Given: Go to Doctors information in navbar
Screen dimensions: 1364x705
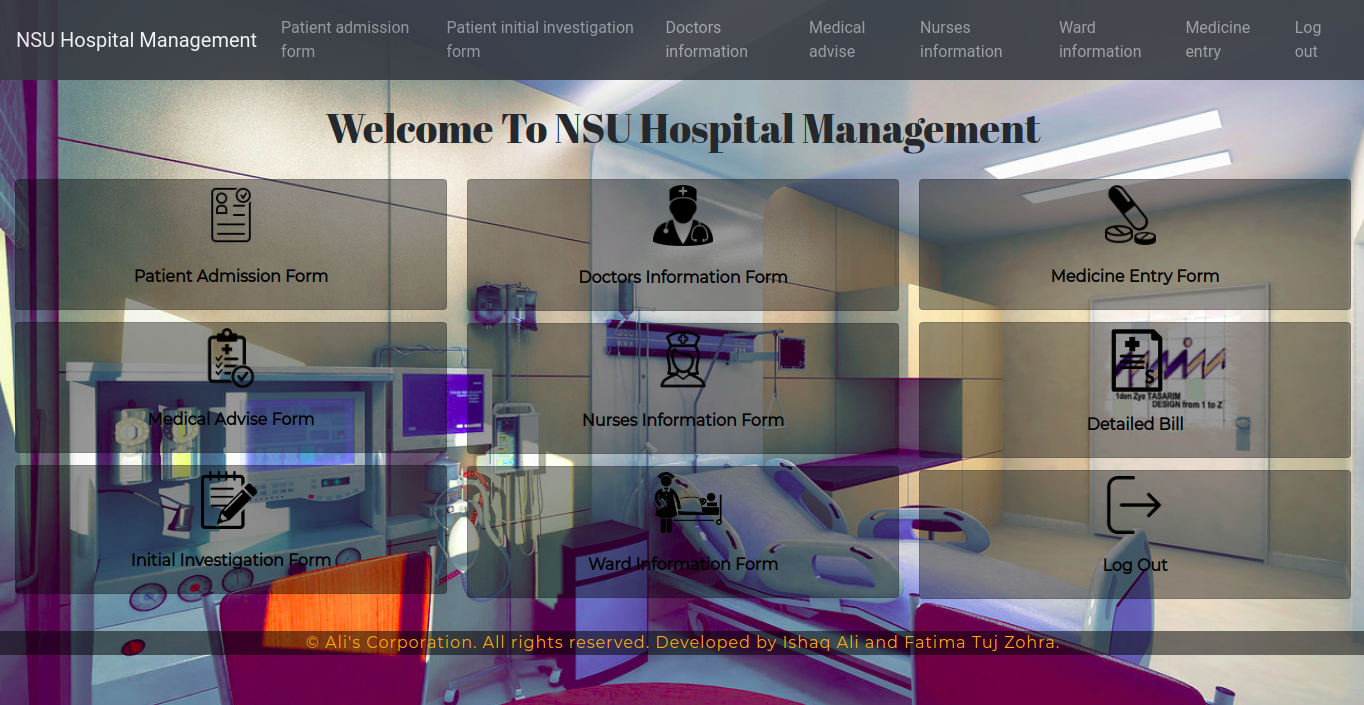Looking at the screenshot, I should [706, 40].
